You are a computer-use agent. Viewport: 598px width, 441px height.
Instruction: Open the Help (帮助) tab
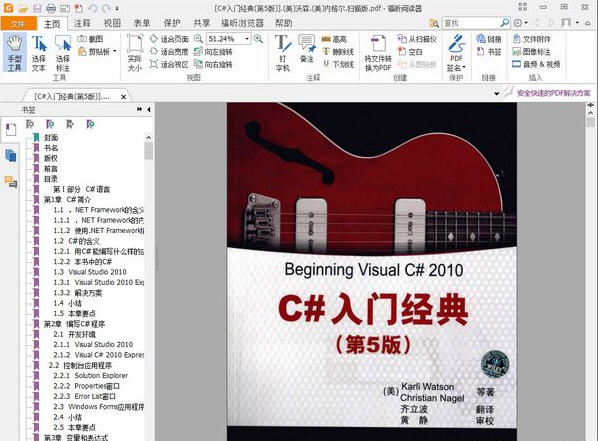(x=284, y=23)
